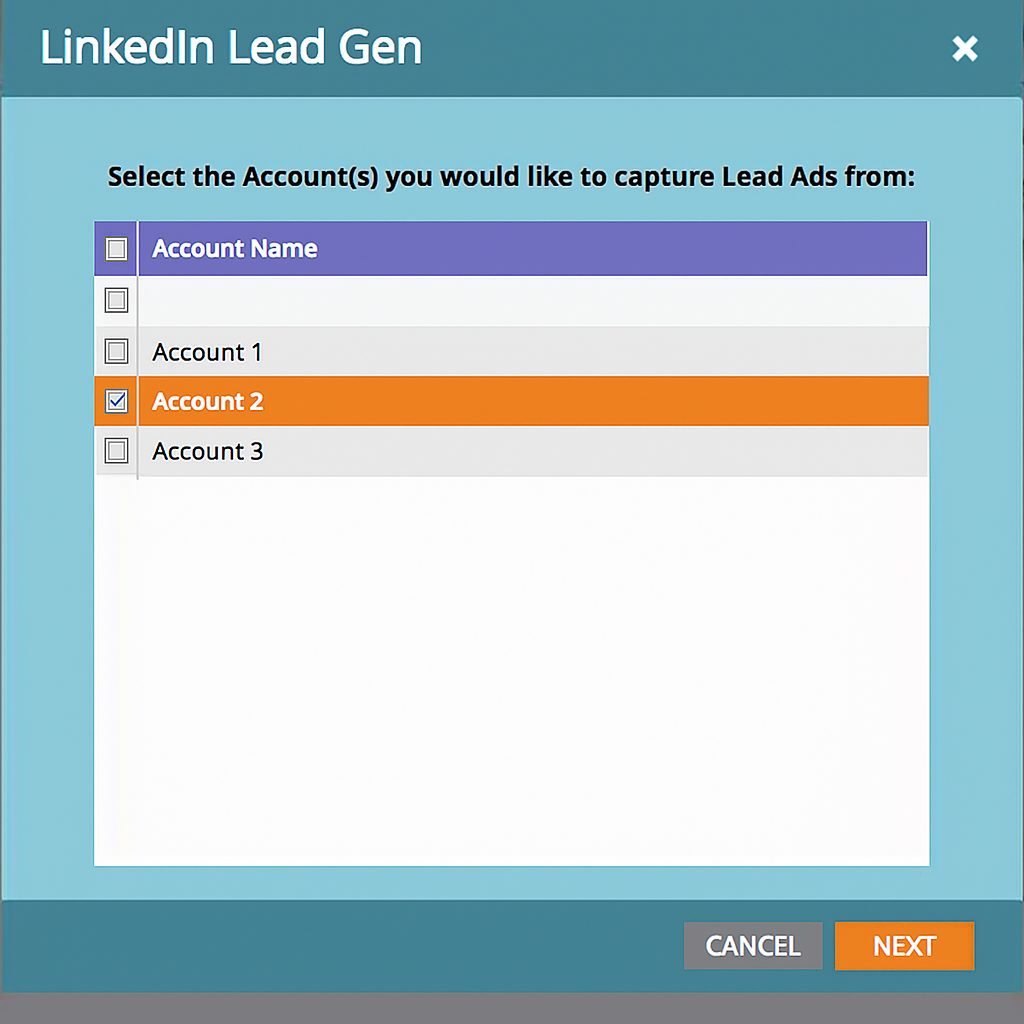Click the checkbox on the empty account row
The image size is (1024, 1024).
tap(115, 299)
